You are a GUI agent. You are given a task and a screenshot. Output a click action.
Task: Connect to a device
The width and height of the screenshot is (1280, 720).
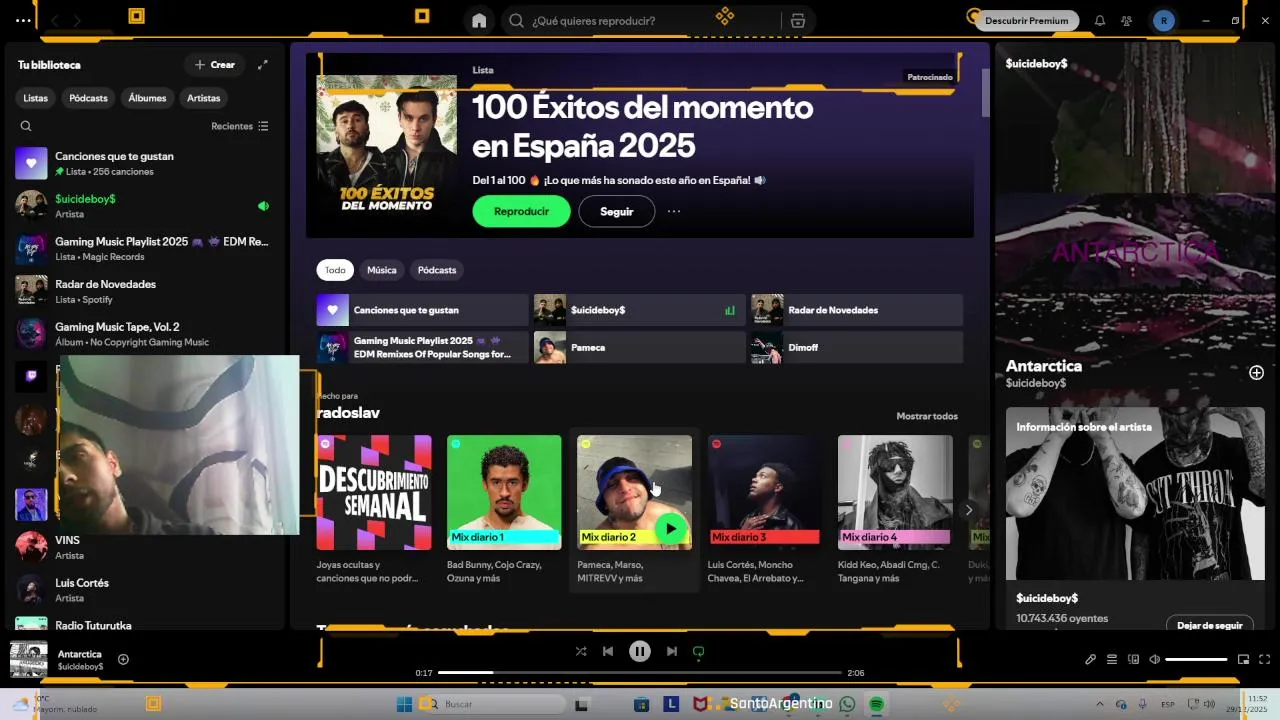click(1134, 659)
